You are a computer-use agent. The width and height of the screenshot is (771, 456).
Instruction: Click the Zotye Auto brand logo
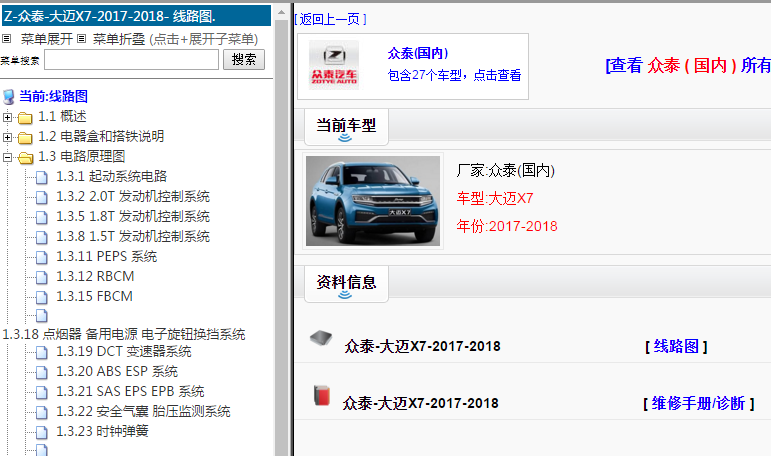pyautogui.click(x=334, y=65)
